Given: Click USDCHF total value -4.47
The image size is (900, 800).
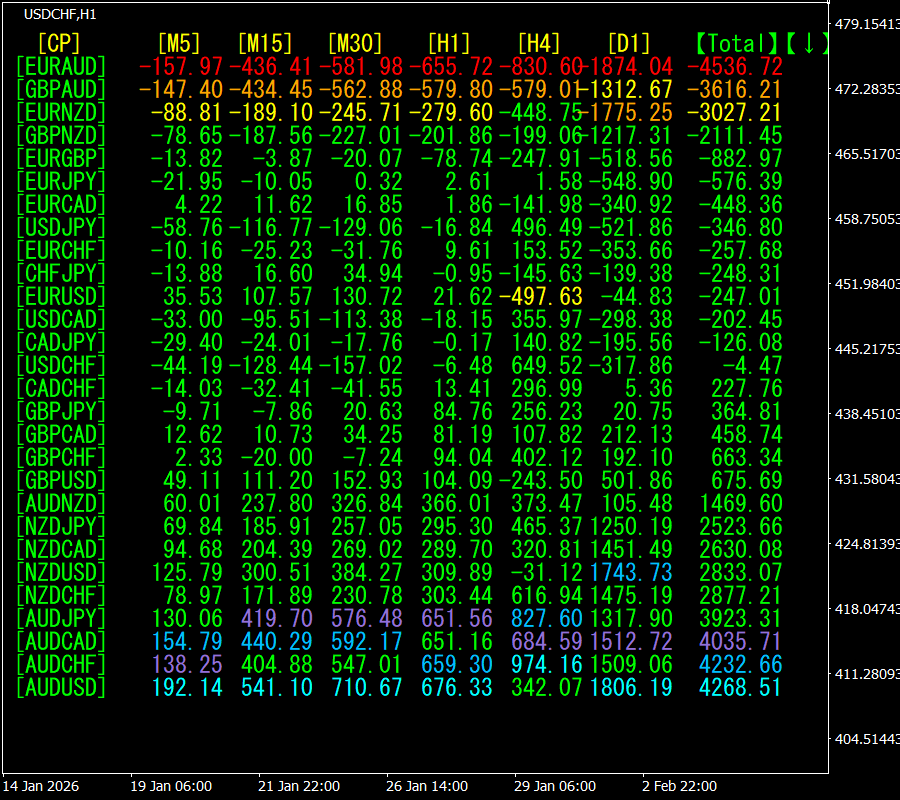Looking at the screenshot, I should [x=752, y=365].
